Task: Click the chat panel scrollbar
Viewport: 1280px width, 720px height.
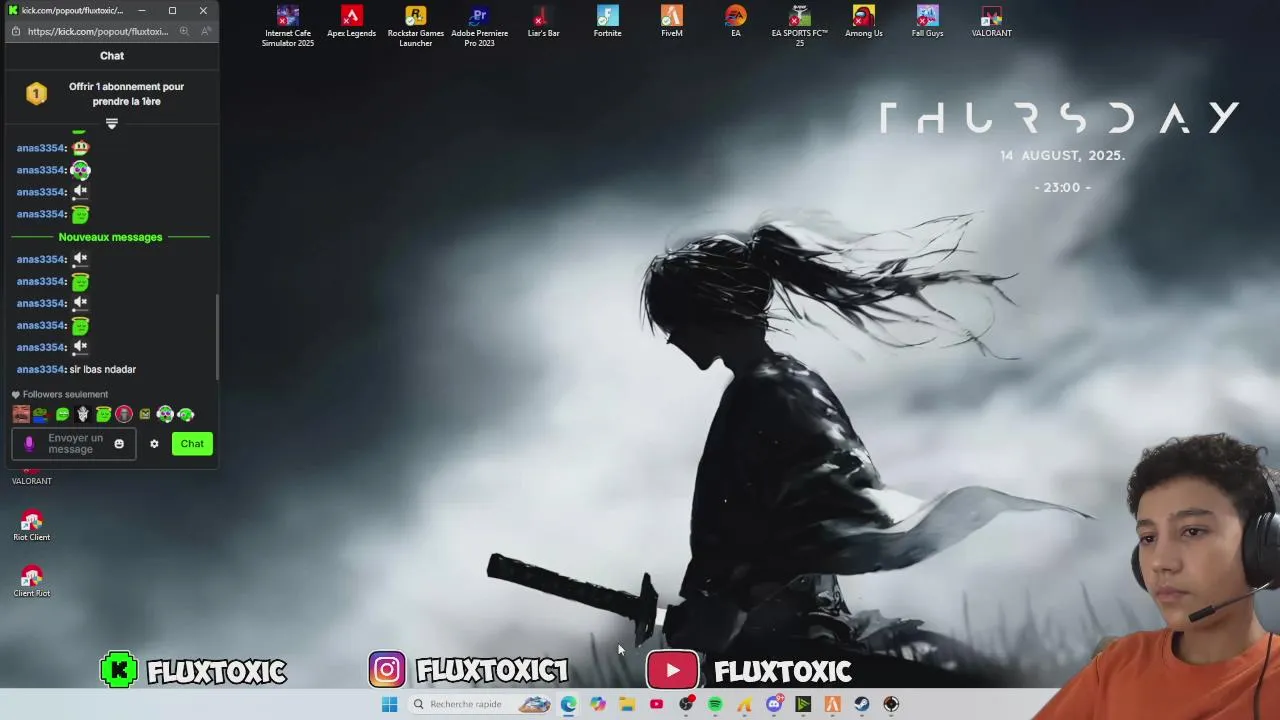Action: 216,337
